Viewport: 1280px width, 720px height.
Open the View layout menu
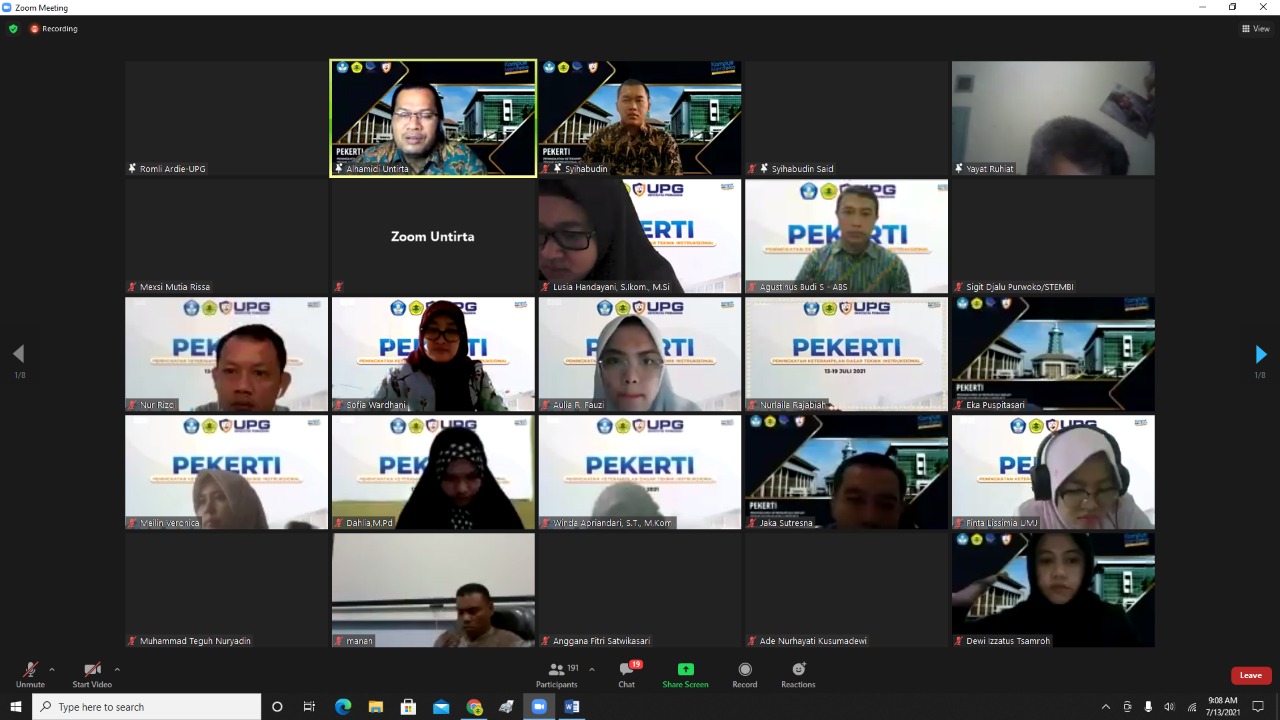tap(1256, 29)
